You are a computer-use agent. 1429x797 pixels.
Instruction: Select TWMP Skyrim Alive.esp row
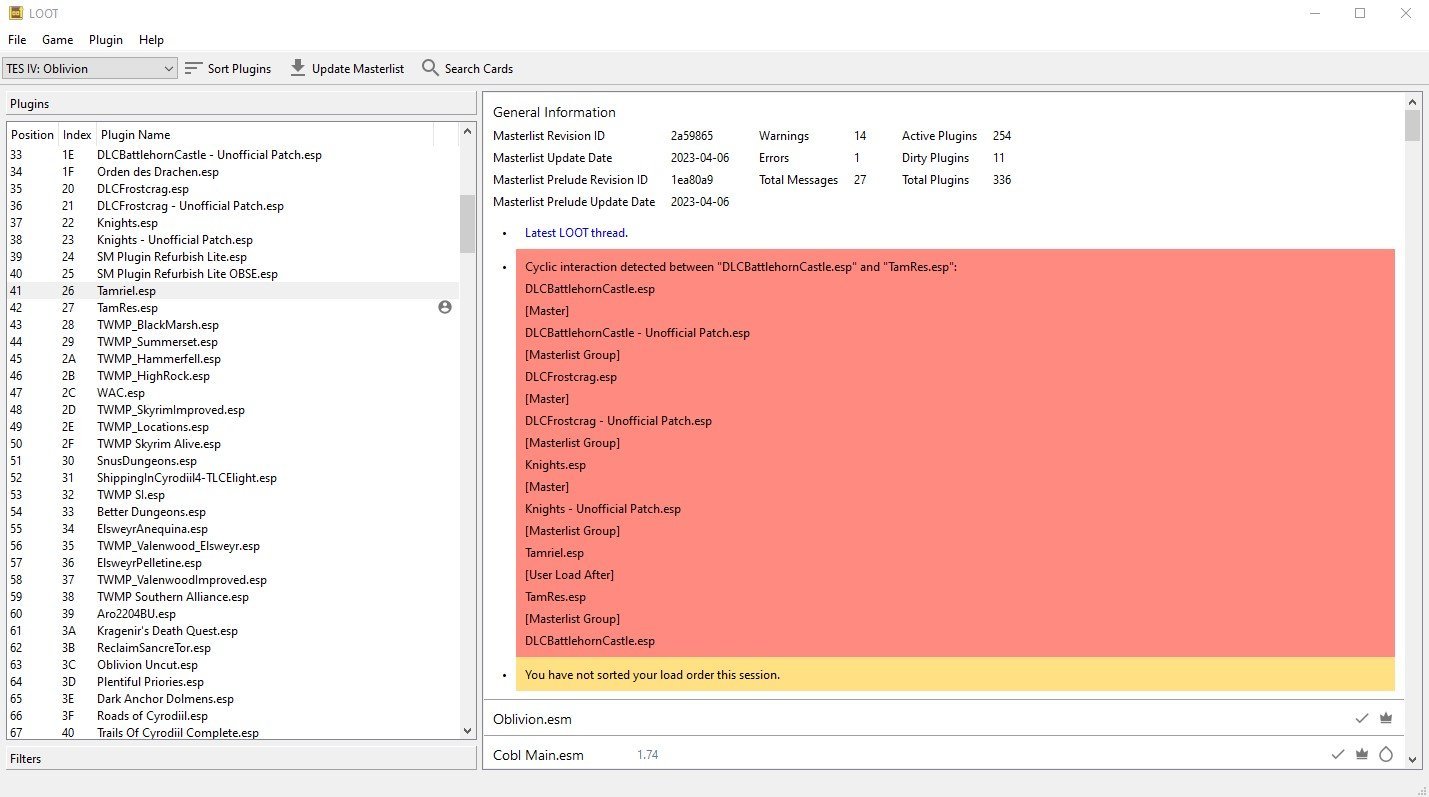coord(232,444)
